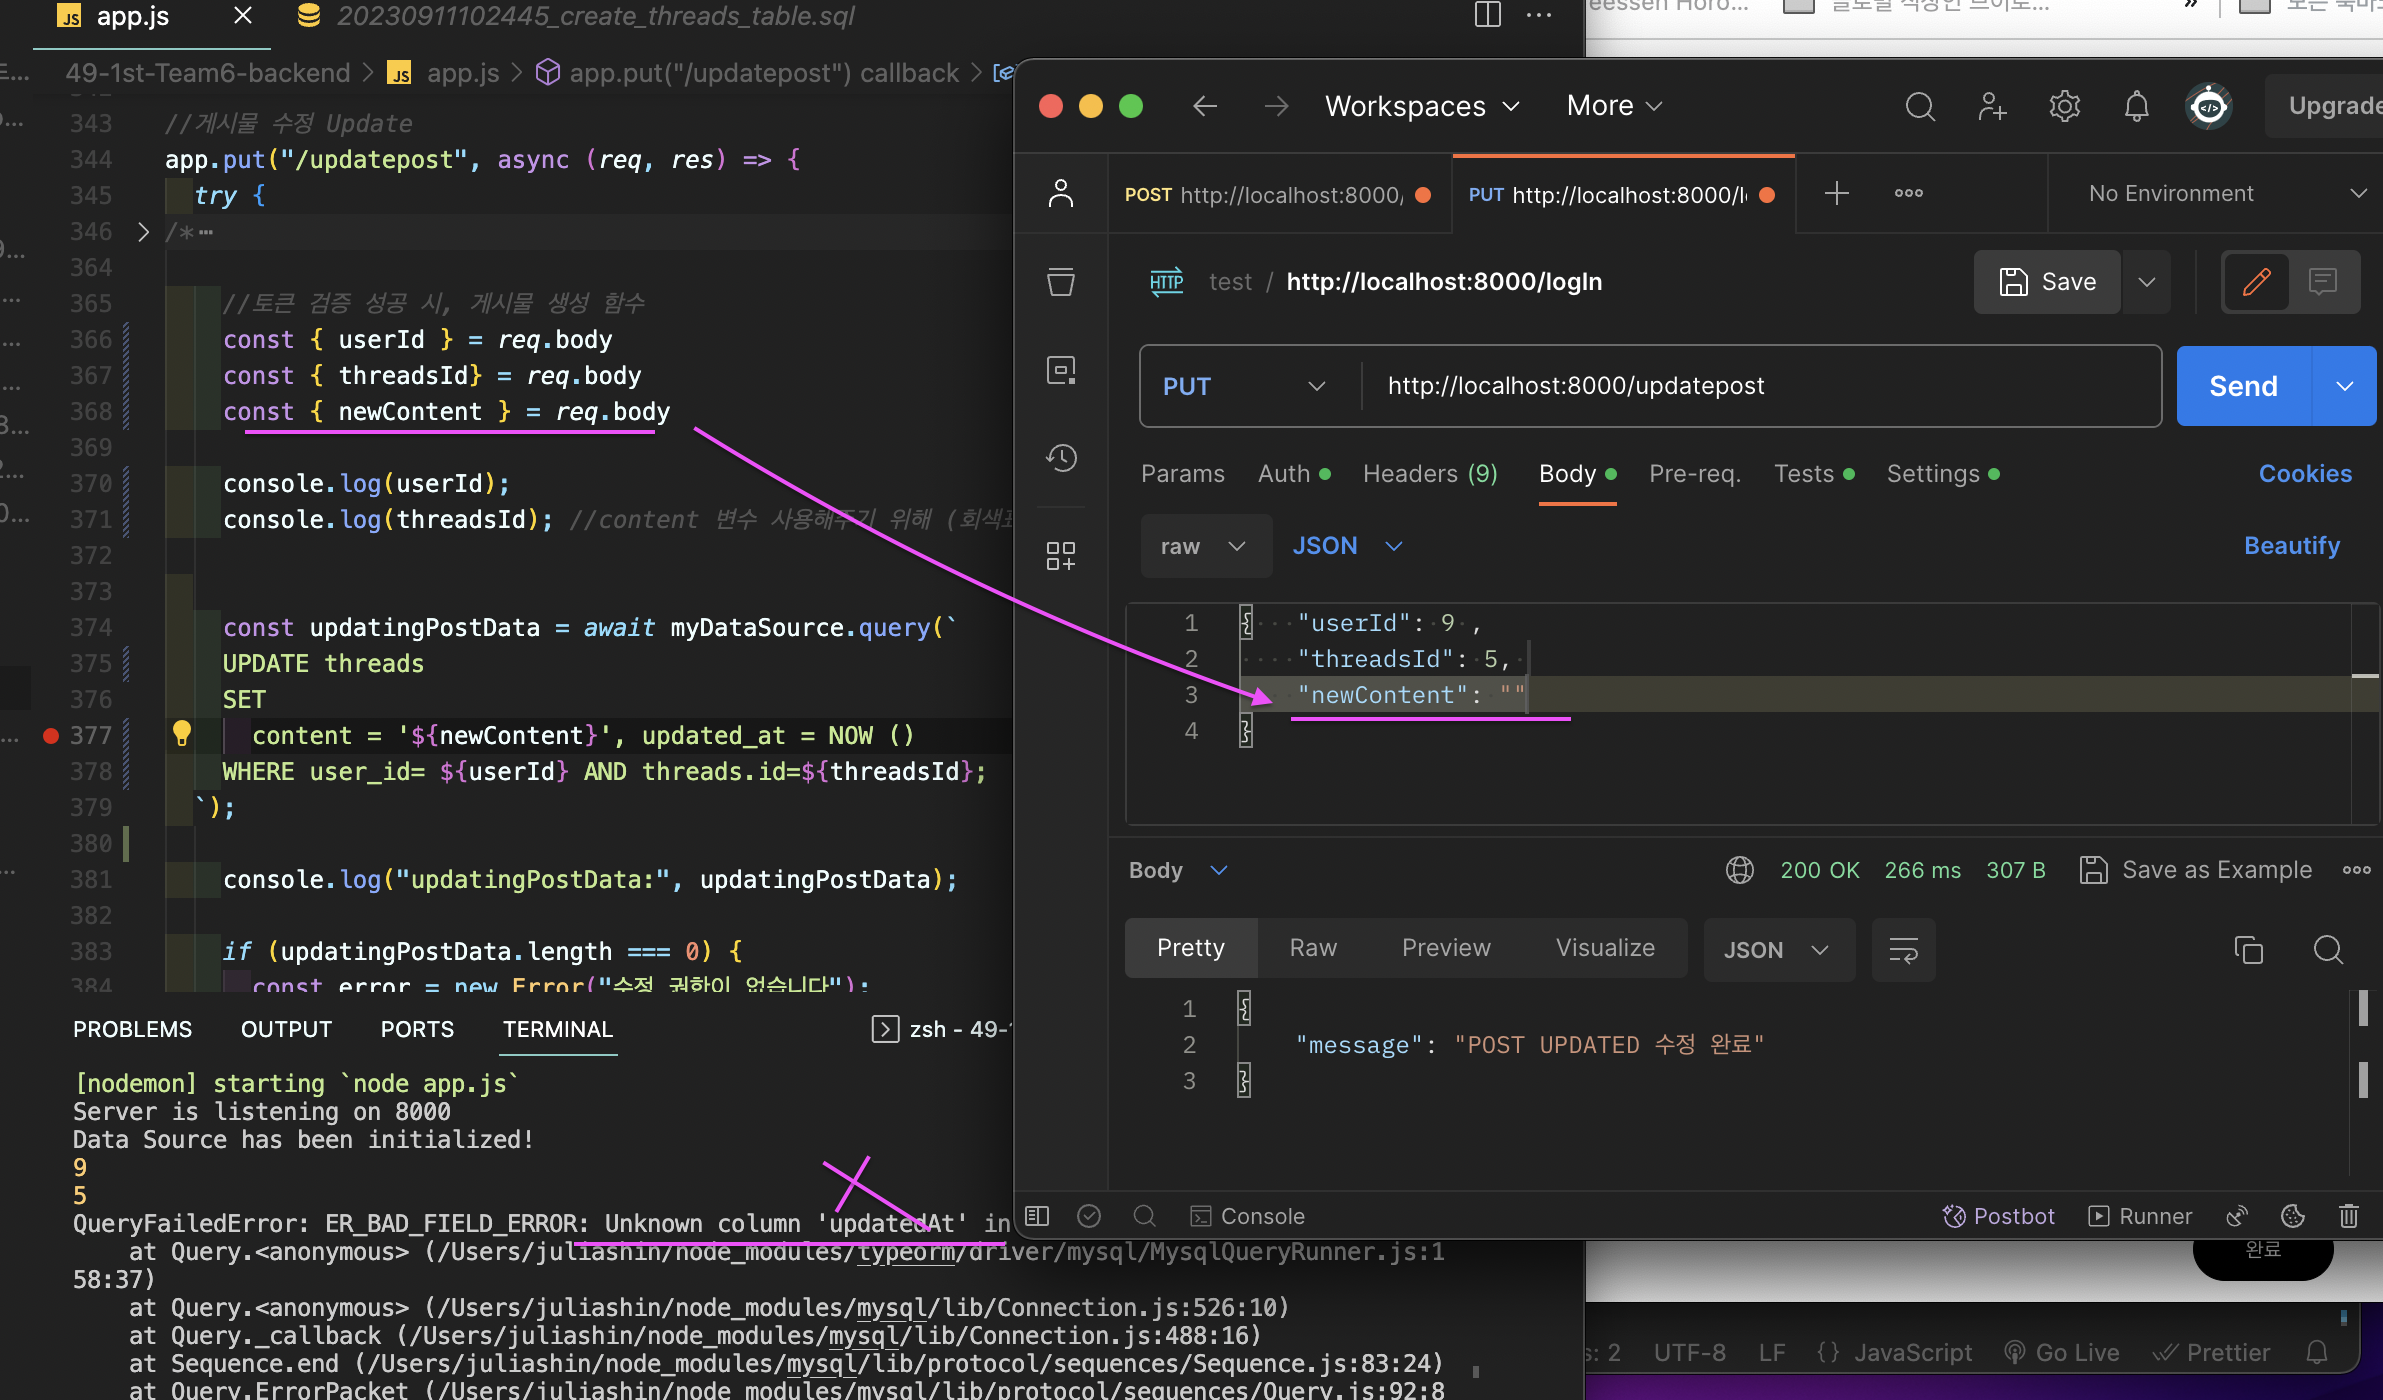This screenshot has height=1400, width=2383.
Task: Click the trash icon in Postman footer
Action: pos(2348,1216)
